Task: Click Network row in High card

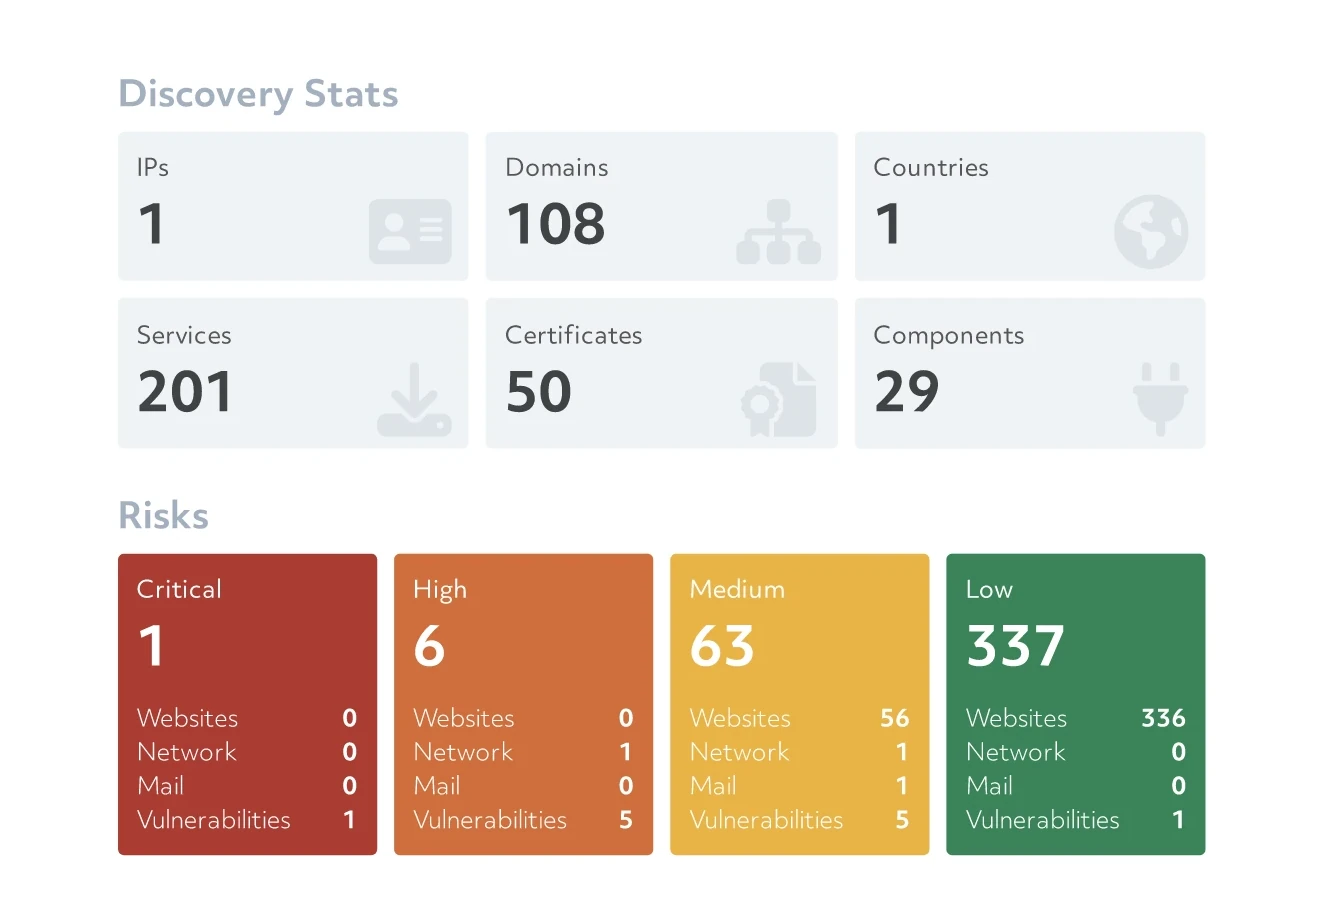Action: point(523,752)
